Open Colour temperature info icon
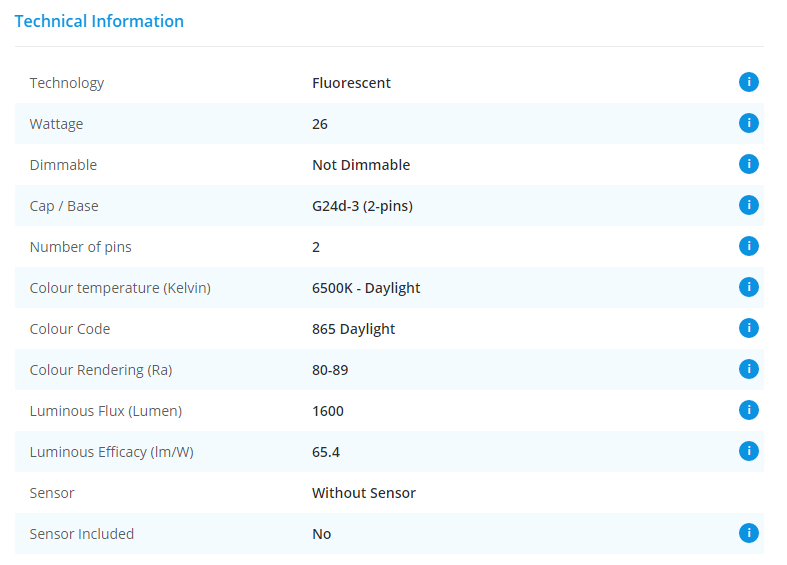The width and height of the screenshot is (787, 565). (x=748, y=287)
